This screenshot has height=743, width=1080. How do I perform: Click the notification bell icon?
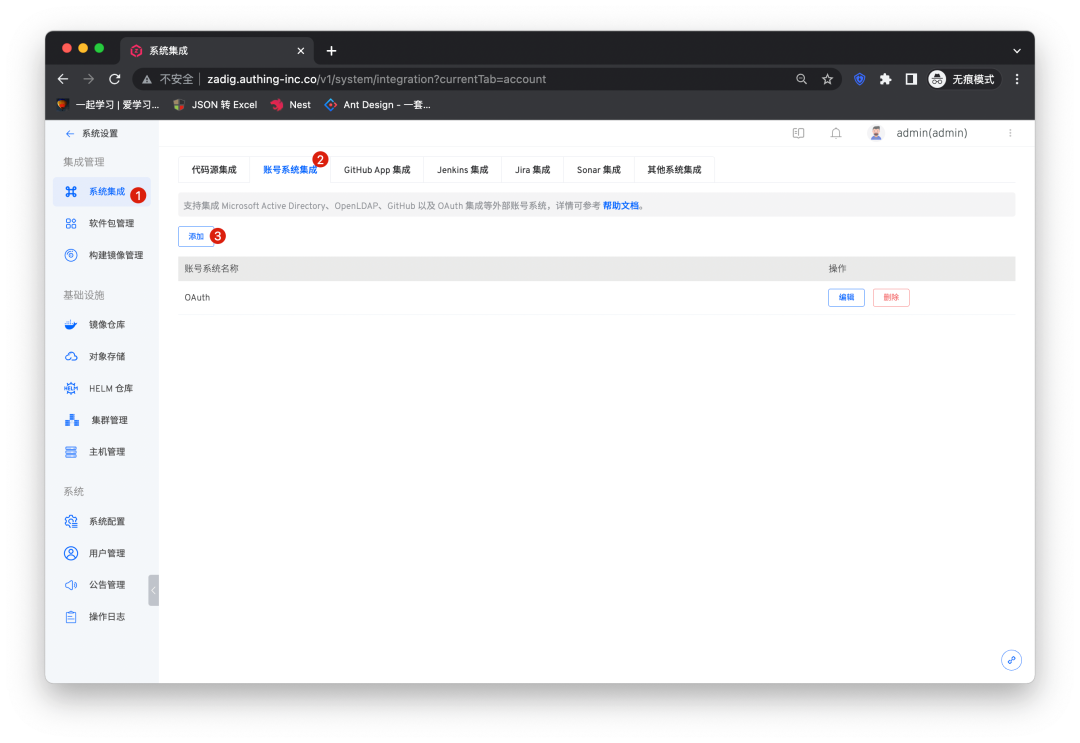click(835, 133)
